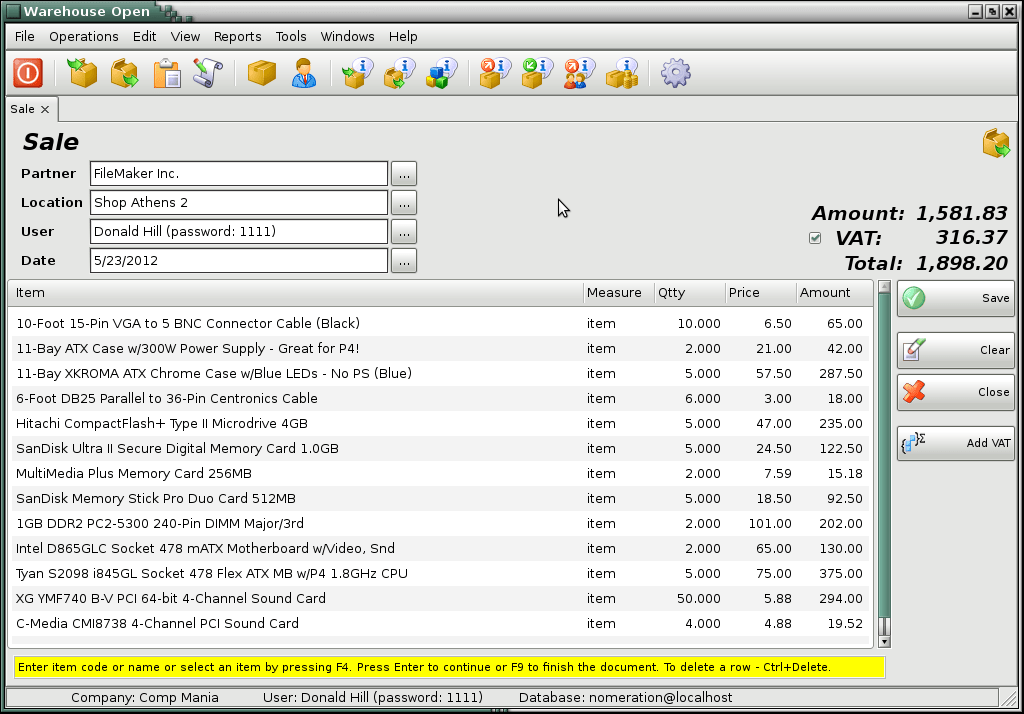Click the scrollbar up arrow
Viewport: 1024px width, 714px height.
884,287
